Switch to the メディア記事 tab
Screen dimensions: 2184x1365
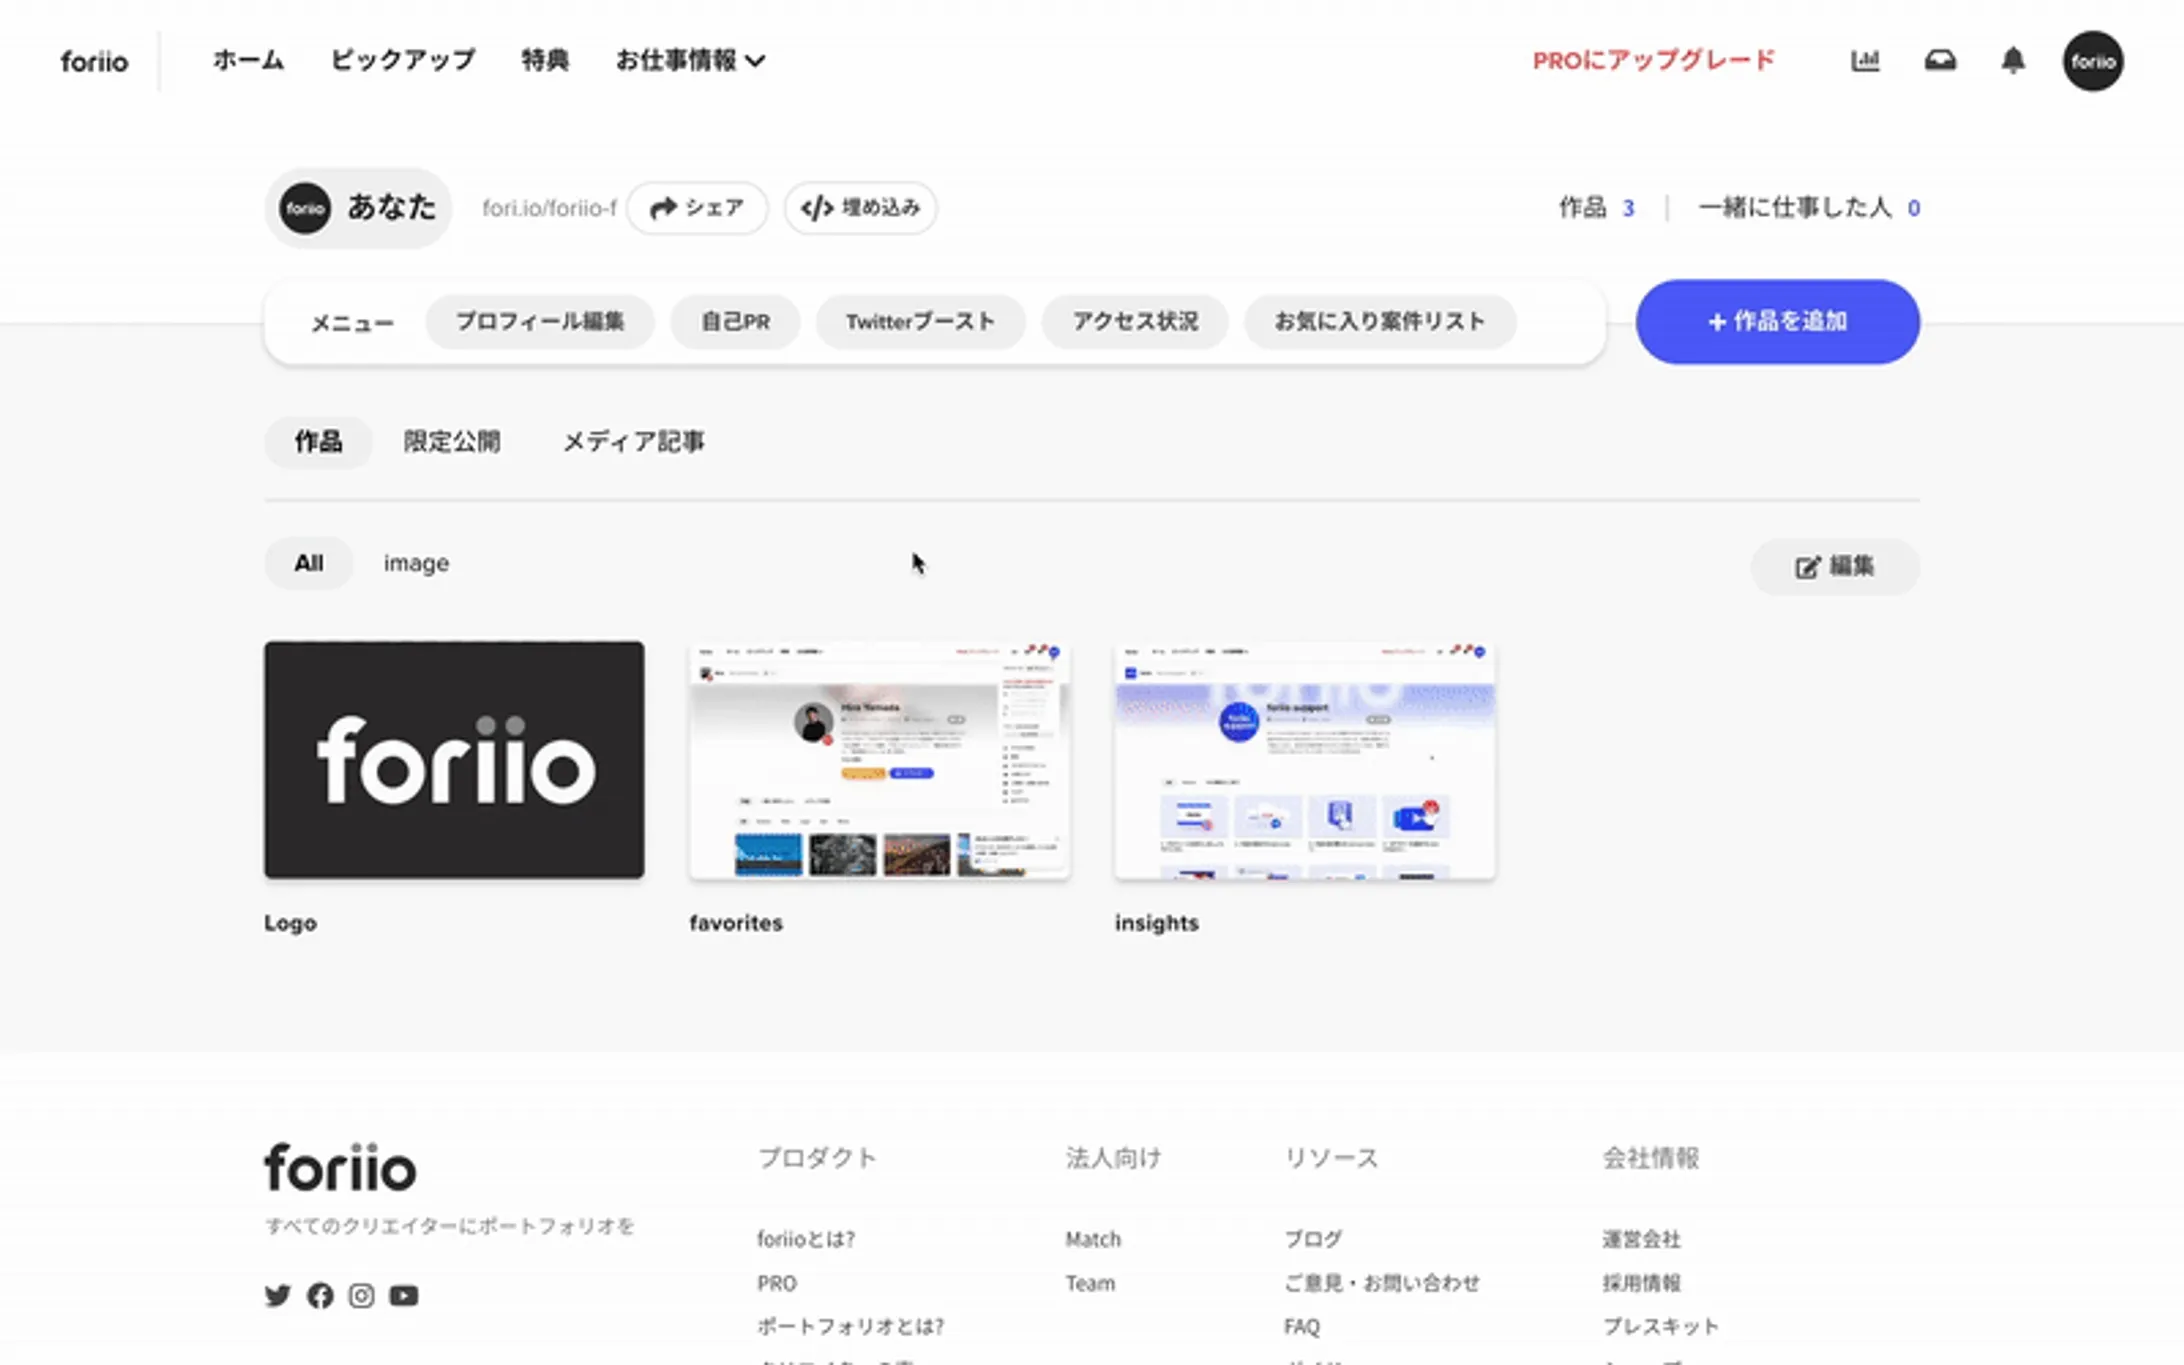(x=634, y=442)
